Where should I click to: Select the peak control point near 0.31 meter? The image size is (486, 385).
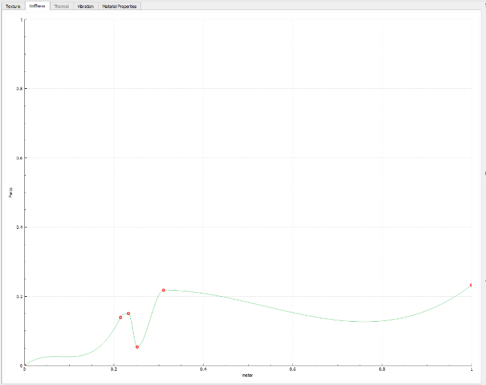[x=163, y=290]
